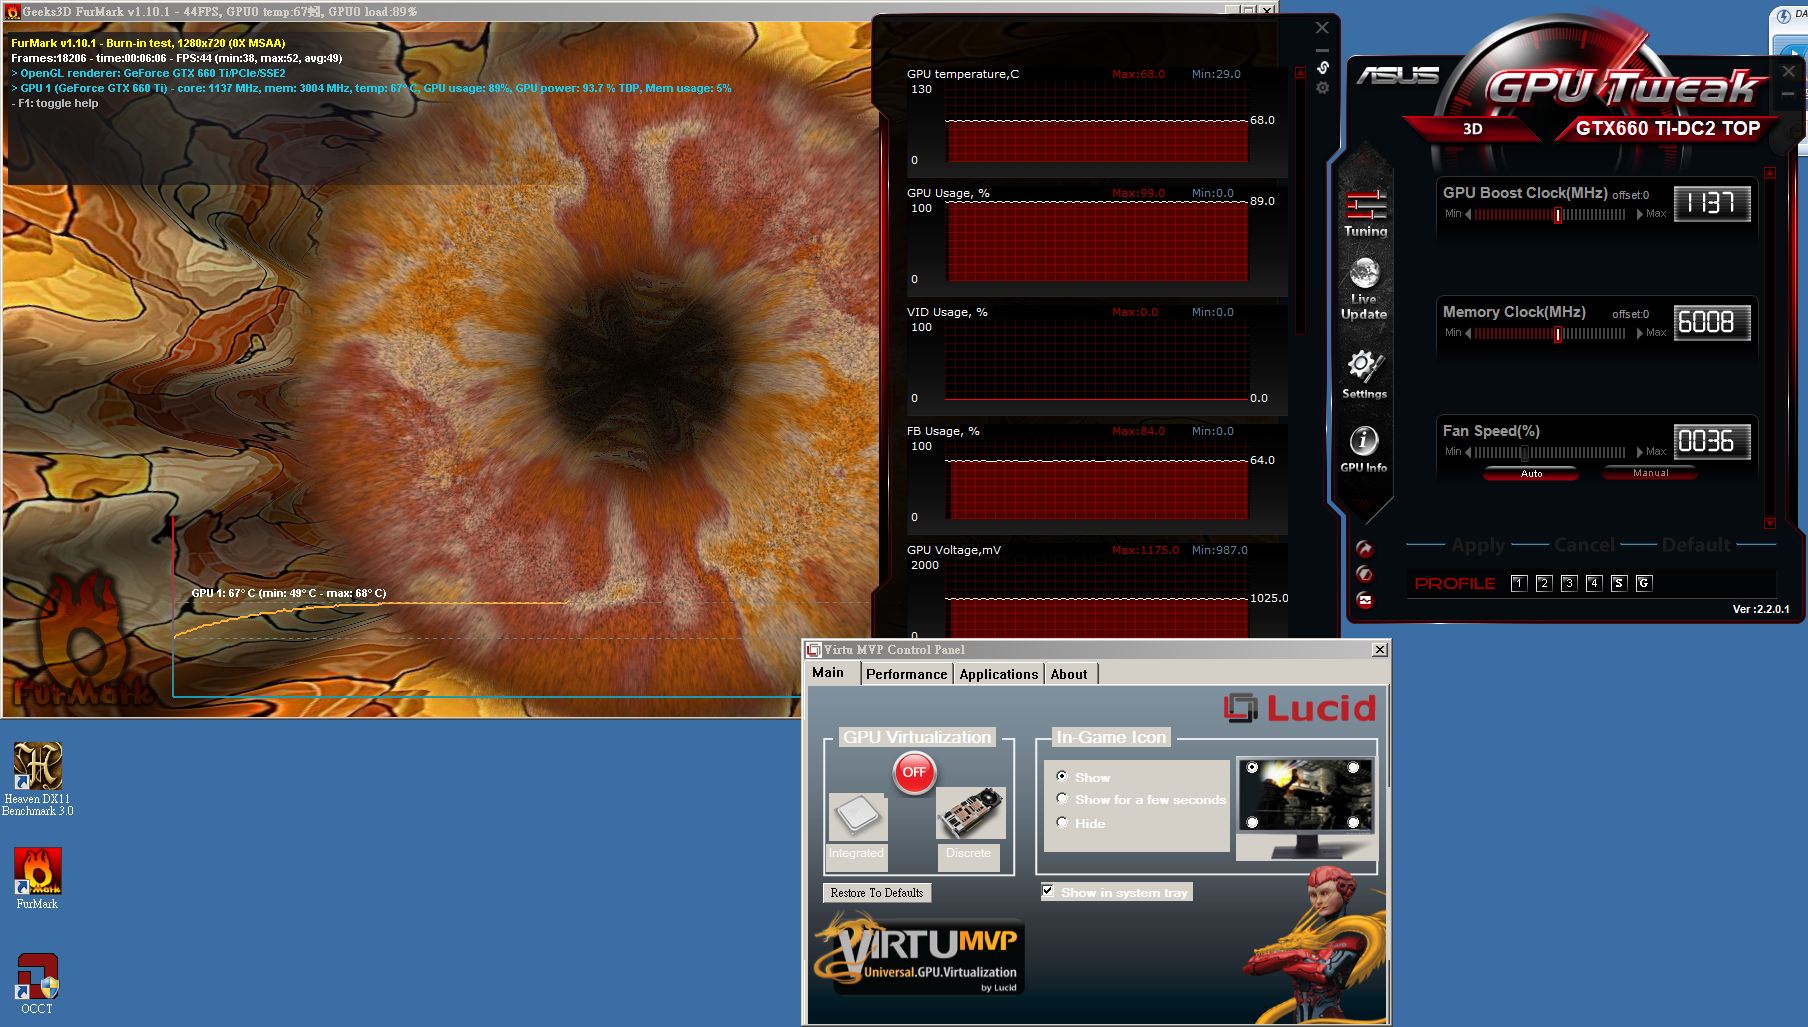
Task: Click Apply in GPU Tweak
Action: tap(1478, 545)
